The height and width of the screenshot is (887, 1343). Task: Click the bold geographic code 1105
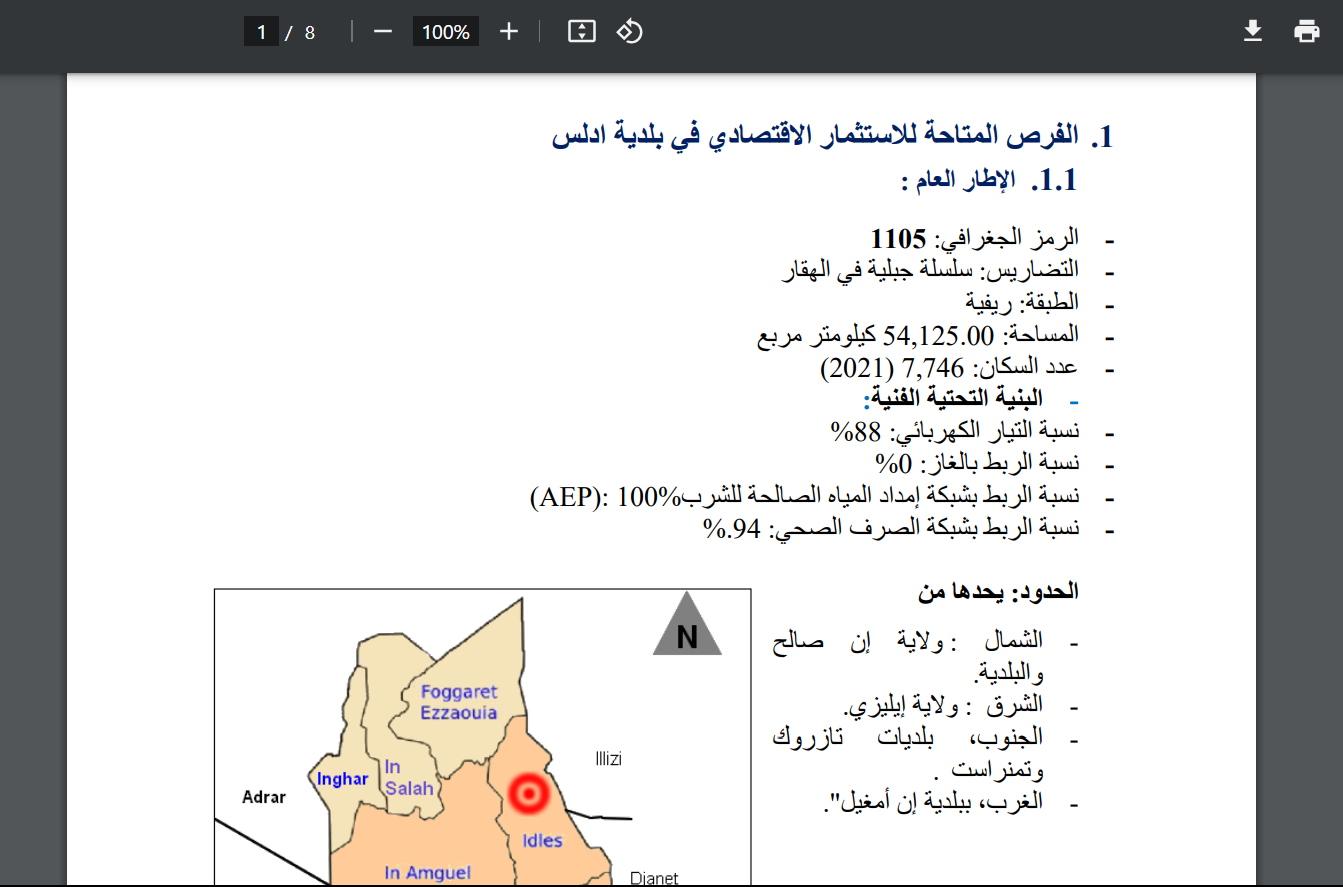point(899,240)
